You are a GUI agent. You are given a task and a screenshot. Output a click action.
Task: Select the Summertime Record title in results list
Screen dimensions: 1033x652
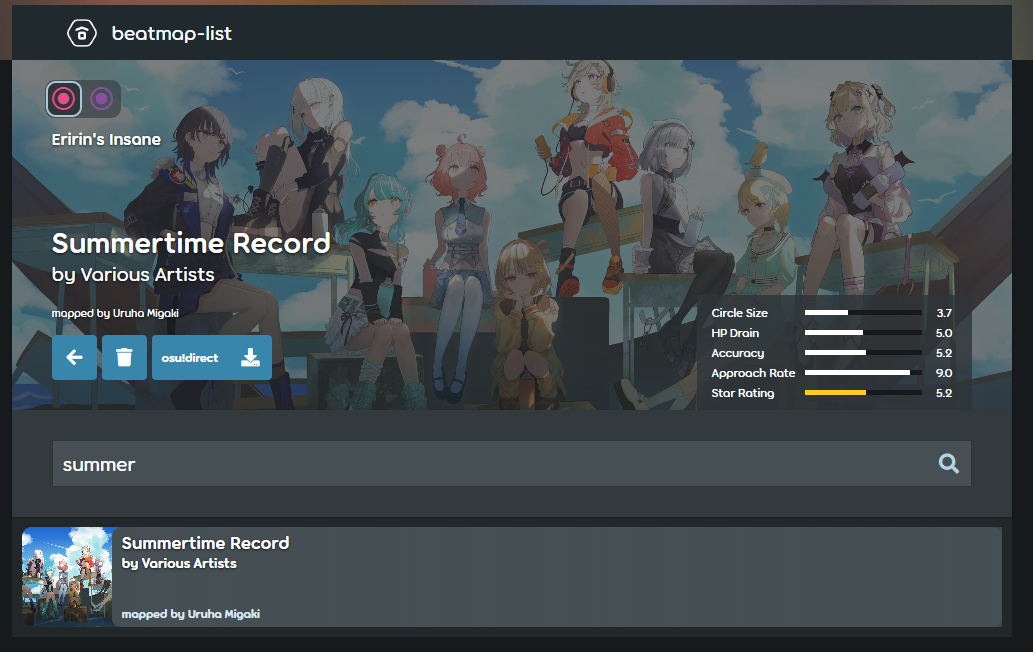coord(205,543)
